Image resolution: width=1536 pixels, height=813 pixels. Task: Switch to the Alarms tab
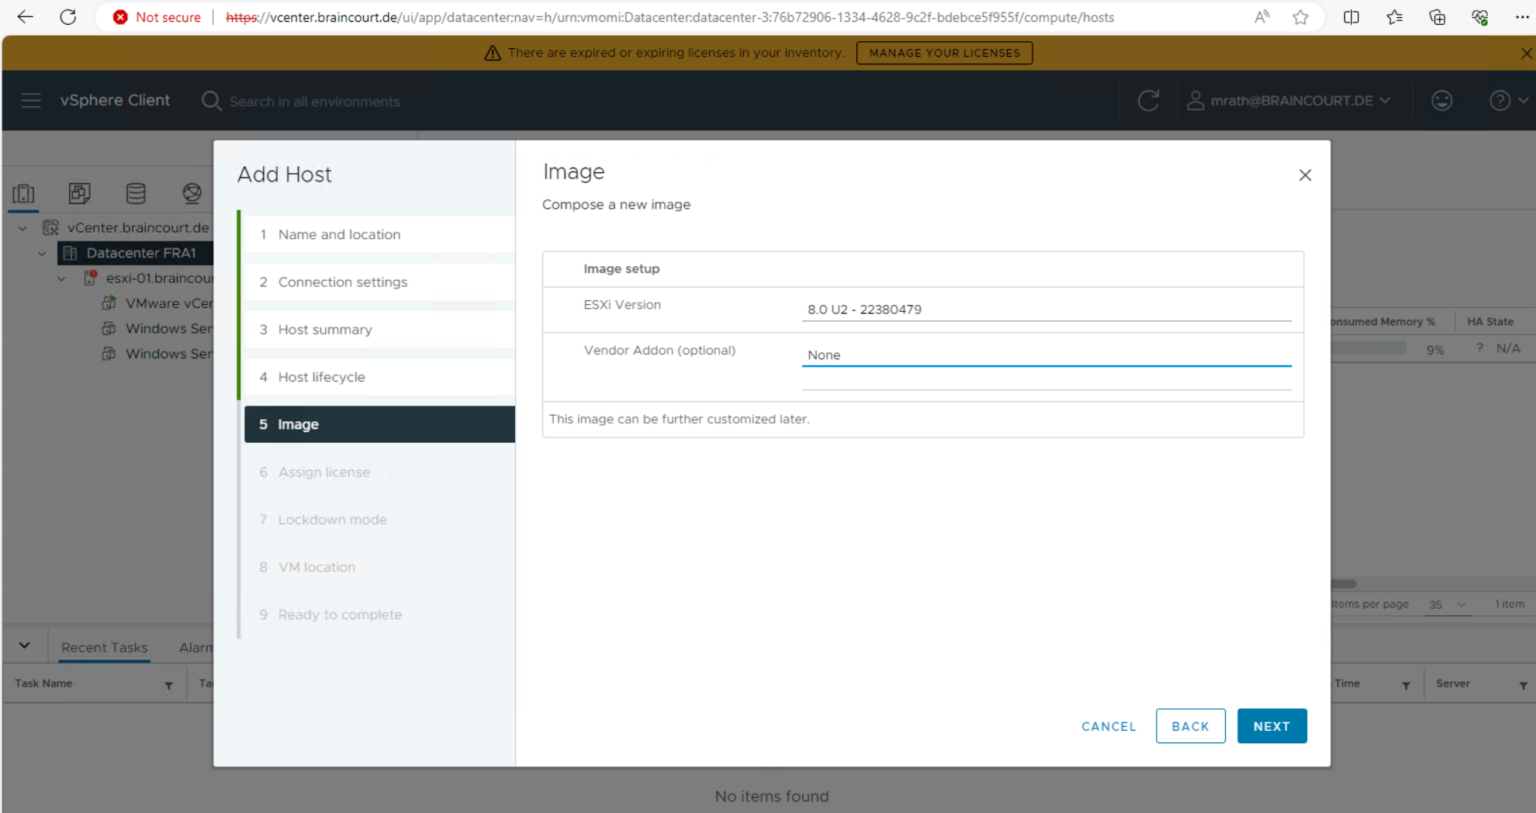[x=196, y=647]
